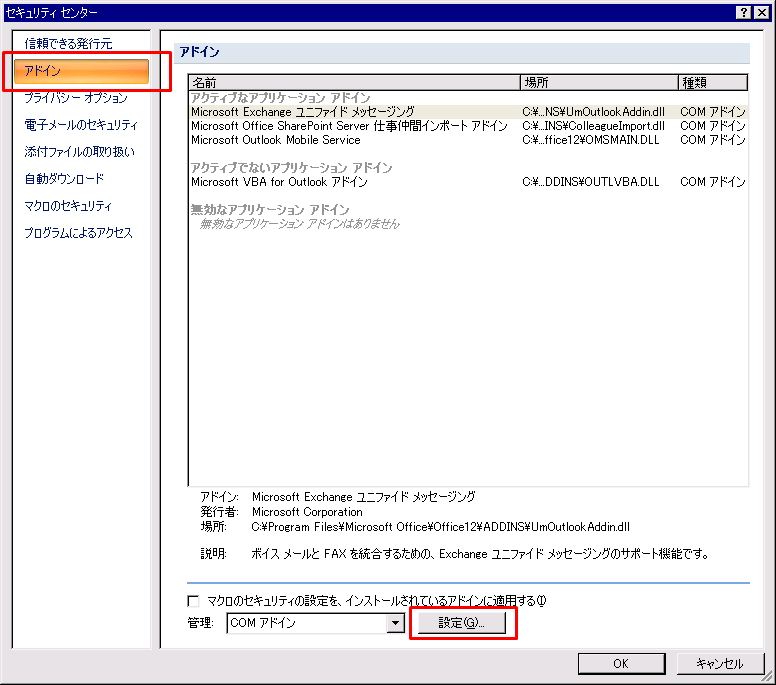Screen dimensions: 776x685
Task: Open 信頼できる発行元 category
Action: point(68,44)
